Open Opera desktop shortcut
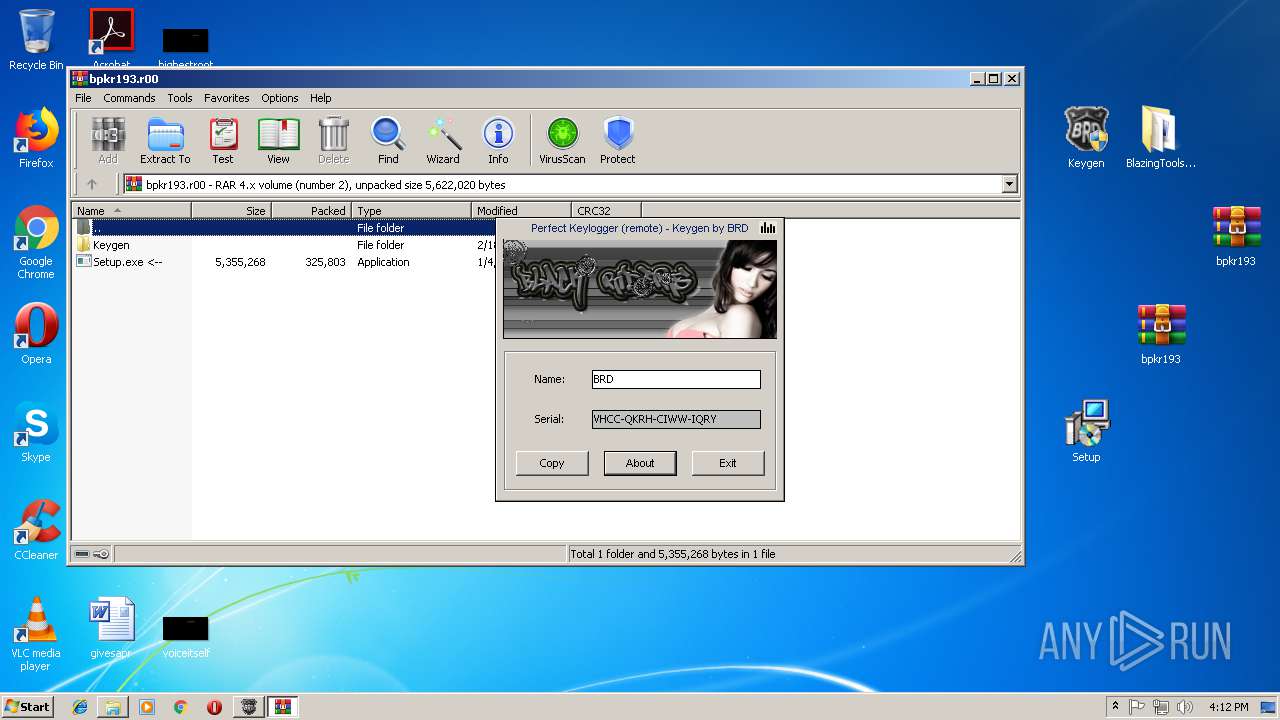Viewport: 1280px width, 720px height. [x=36, y=334]
